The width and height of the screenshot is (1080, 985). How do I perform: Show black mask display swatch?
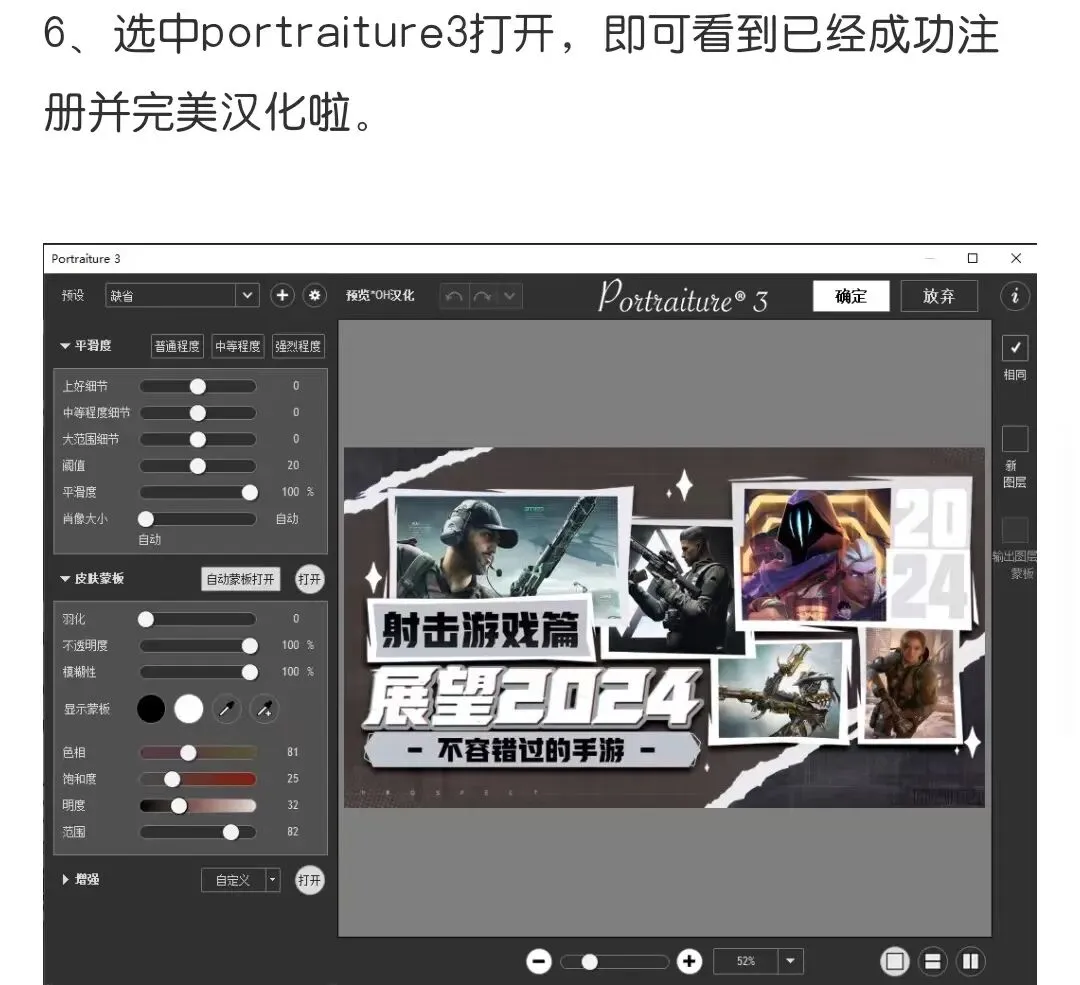151,709
